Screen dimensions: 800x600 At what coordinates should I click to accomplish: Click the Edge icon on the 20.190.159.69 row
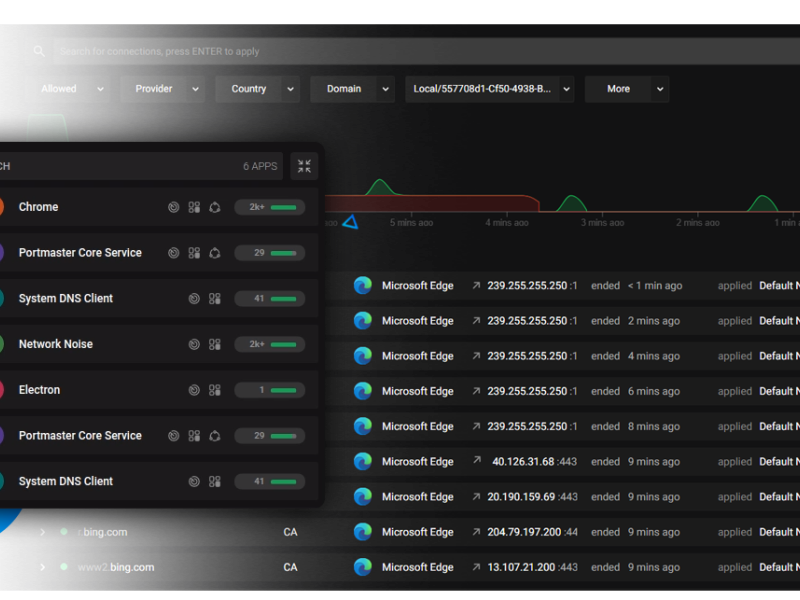tap(363, 496)
